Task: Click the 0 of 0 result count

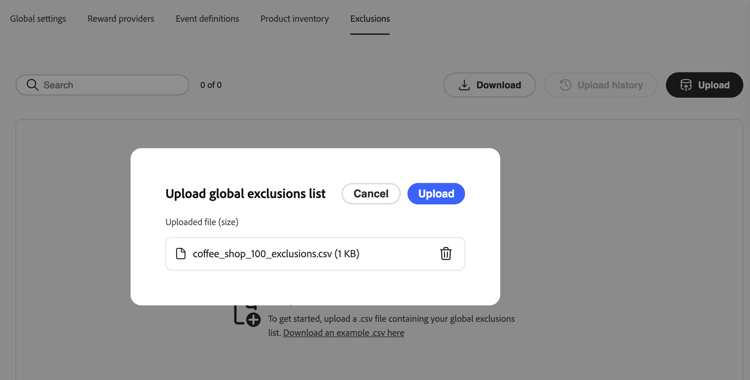Action: point(210,85)
